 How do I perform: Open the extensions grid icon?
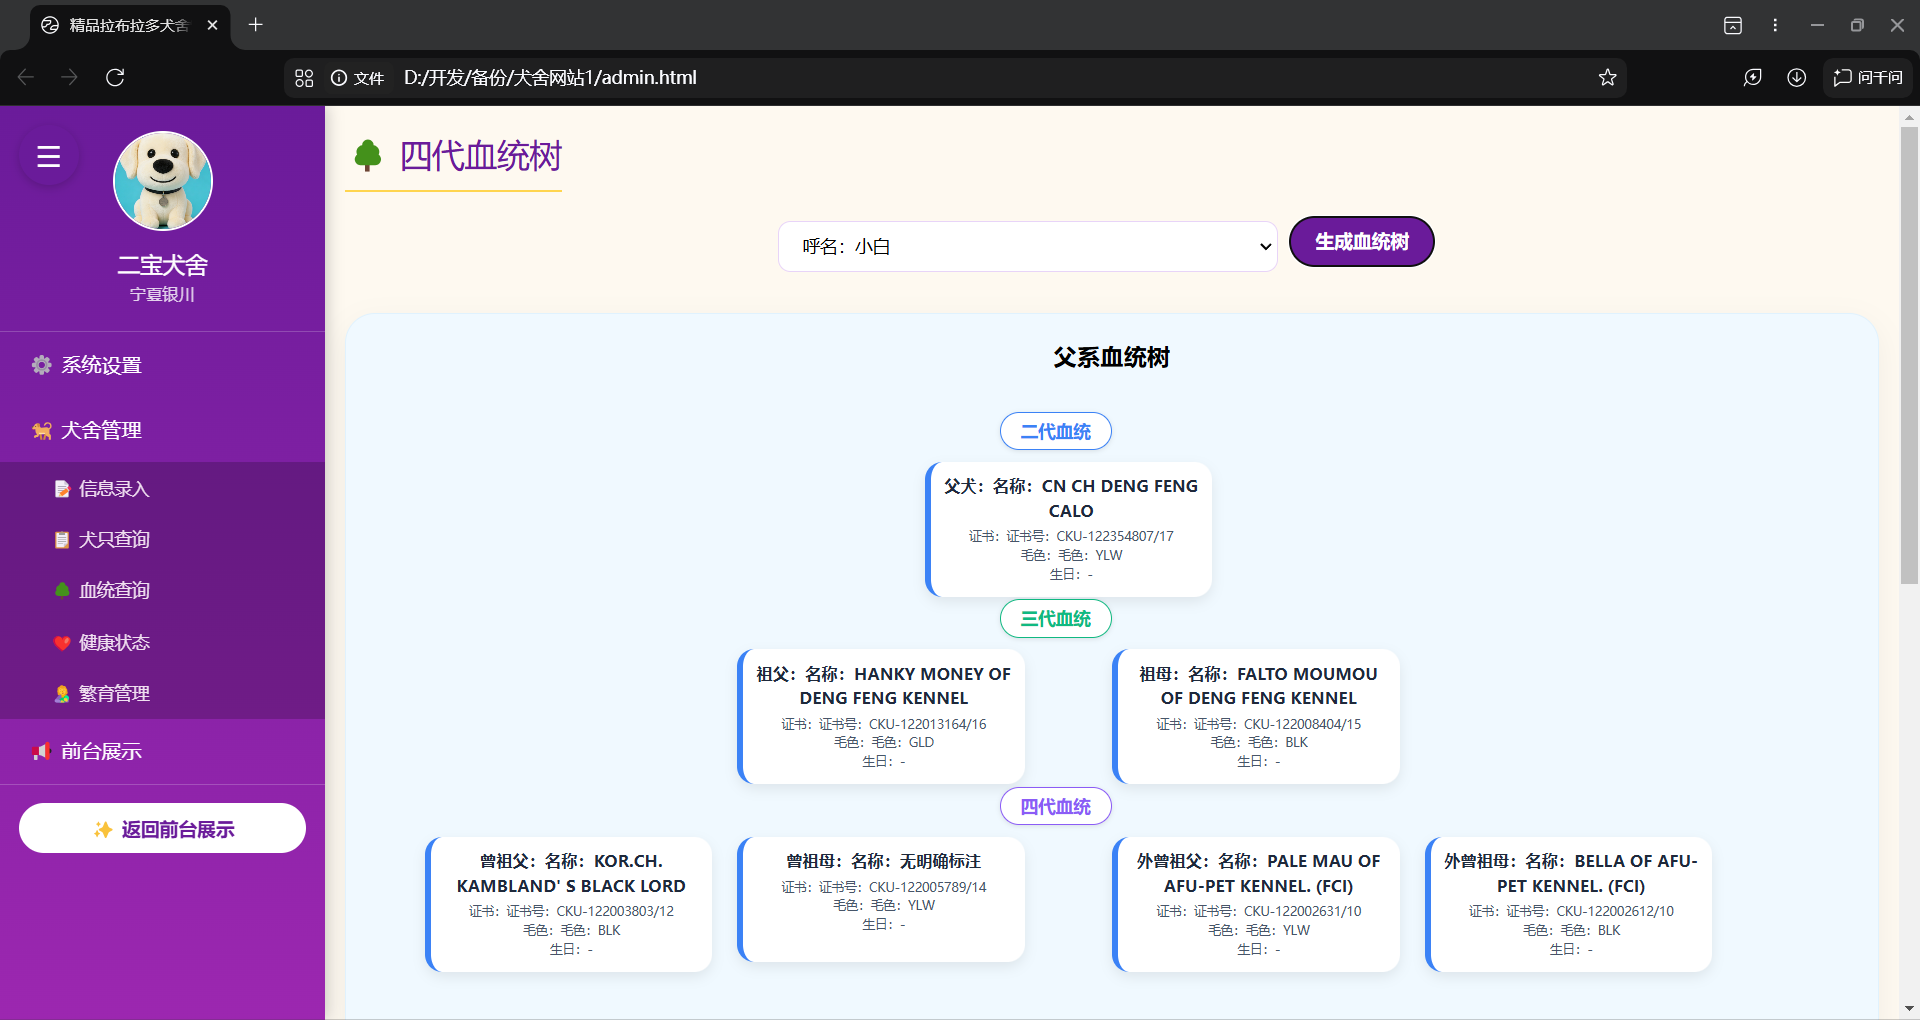click(x=305, y=78)
